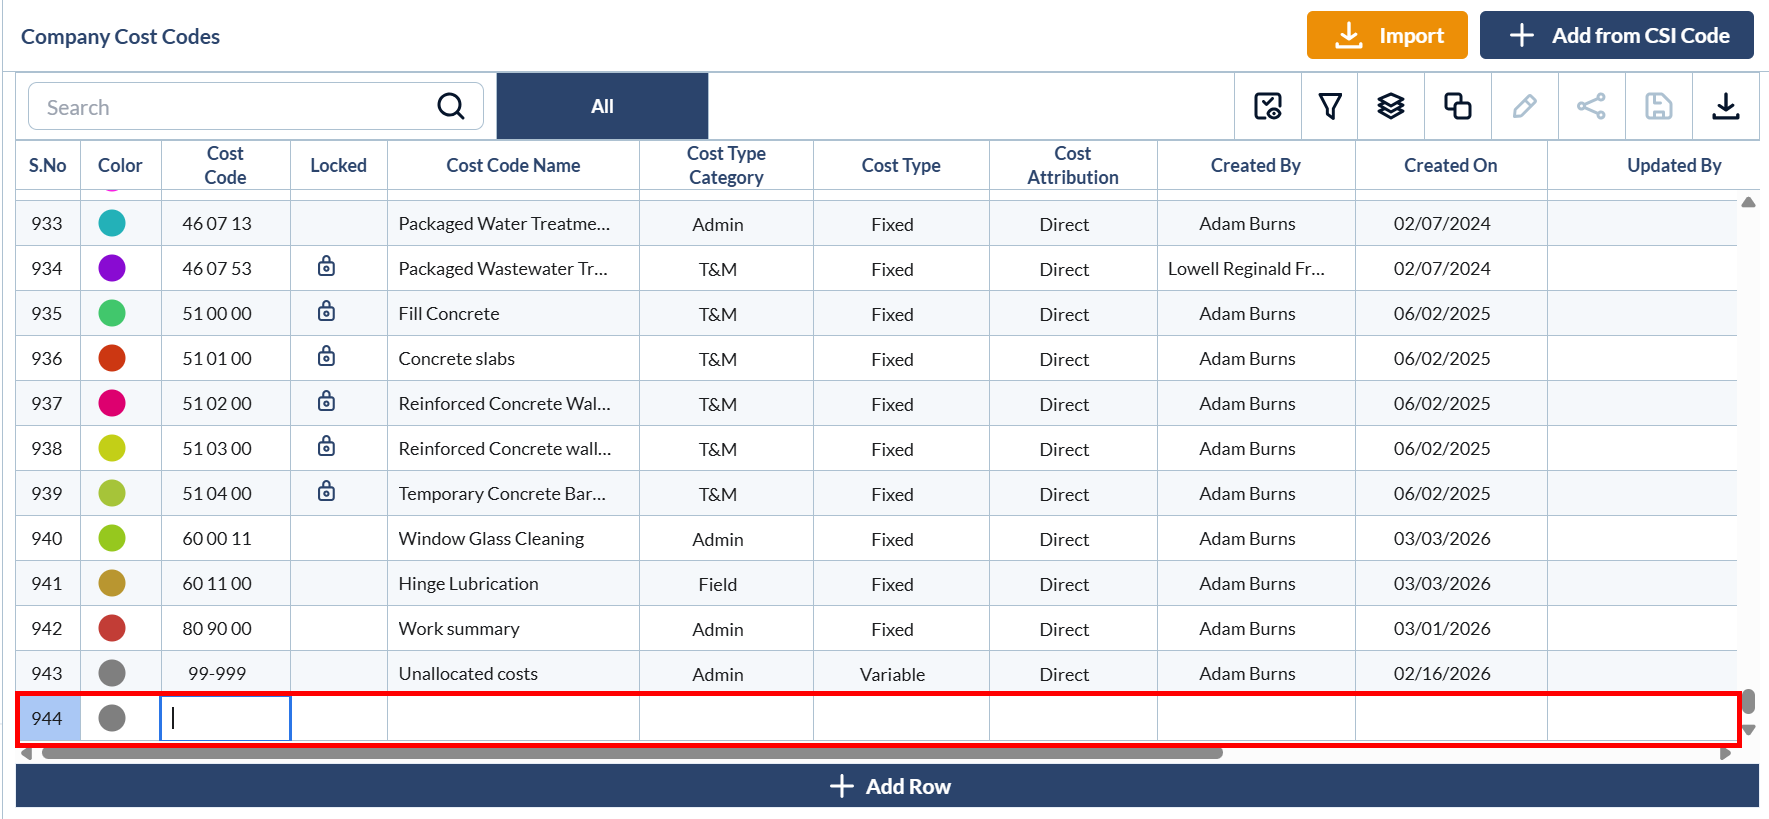The image size is (1769, 819).
Task: Click the scroll up arrow of table
Action: click(x=1748, y=203)
